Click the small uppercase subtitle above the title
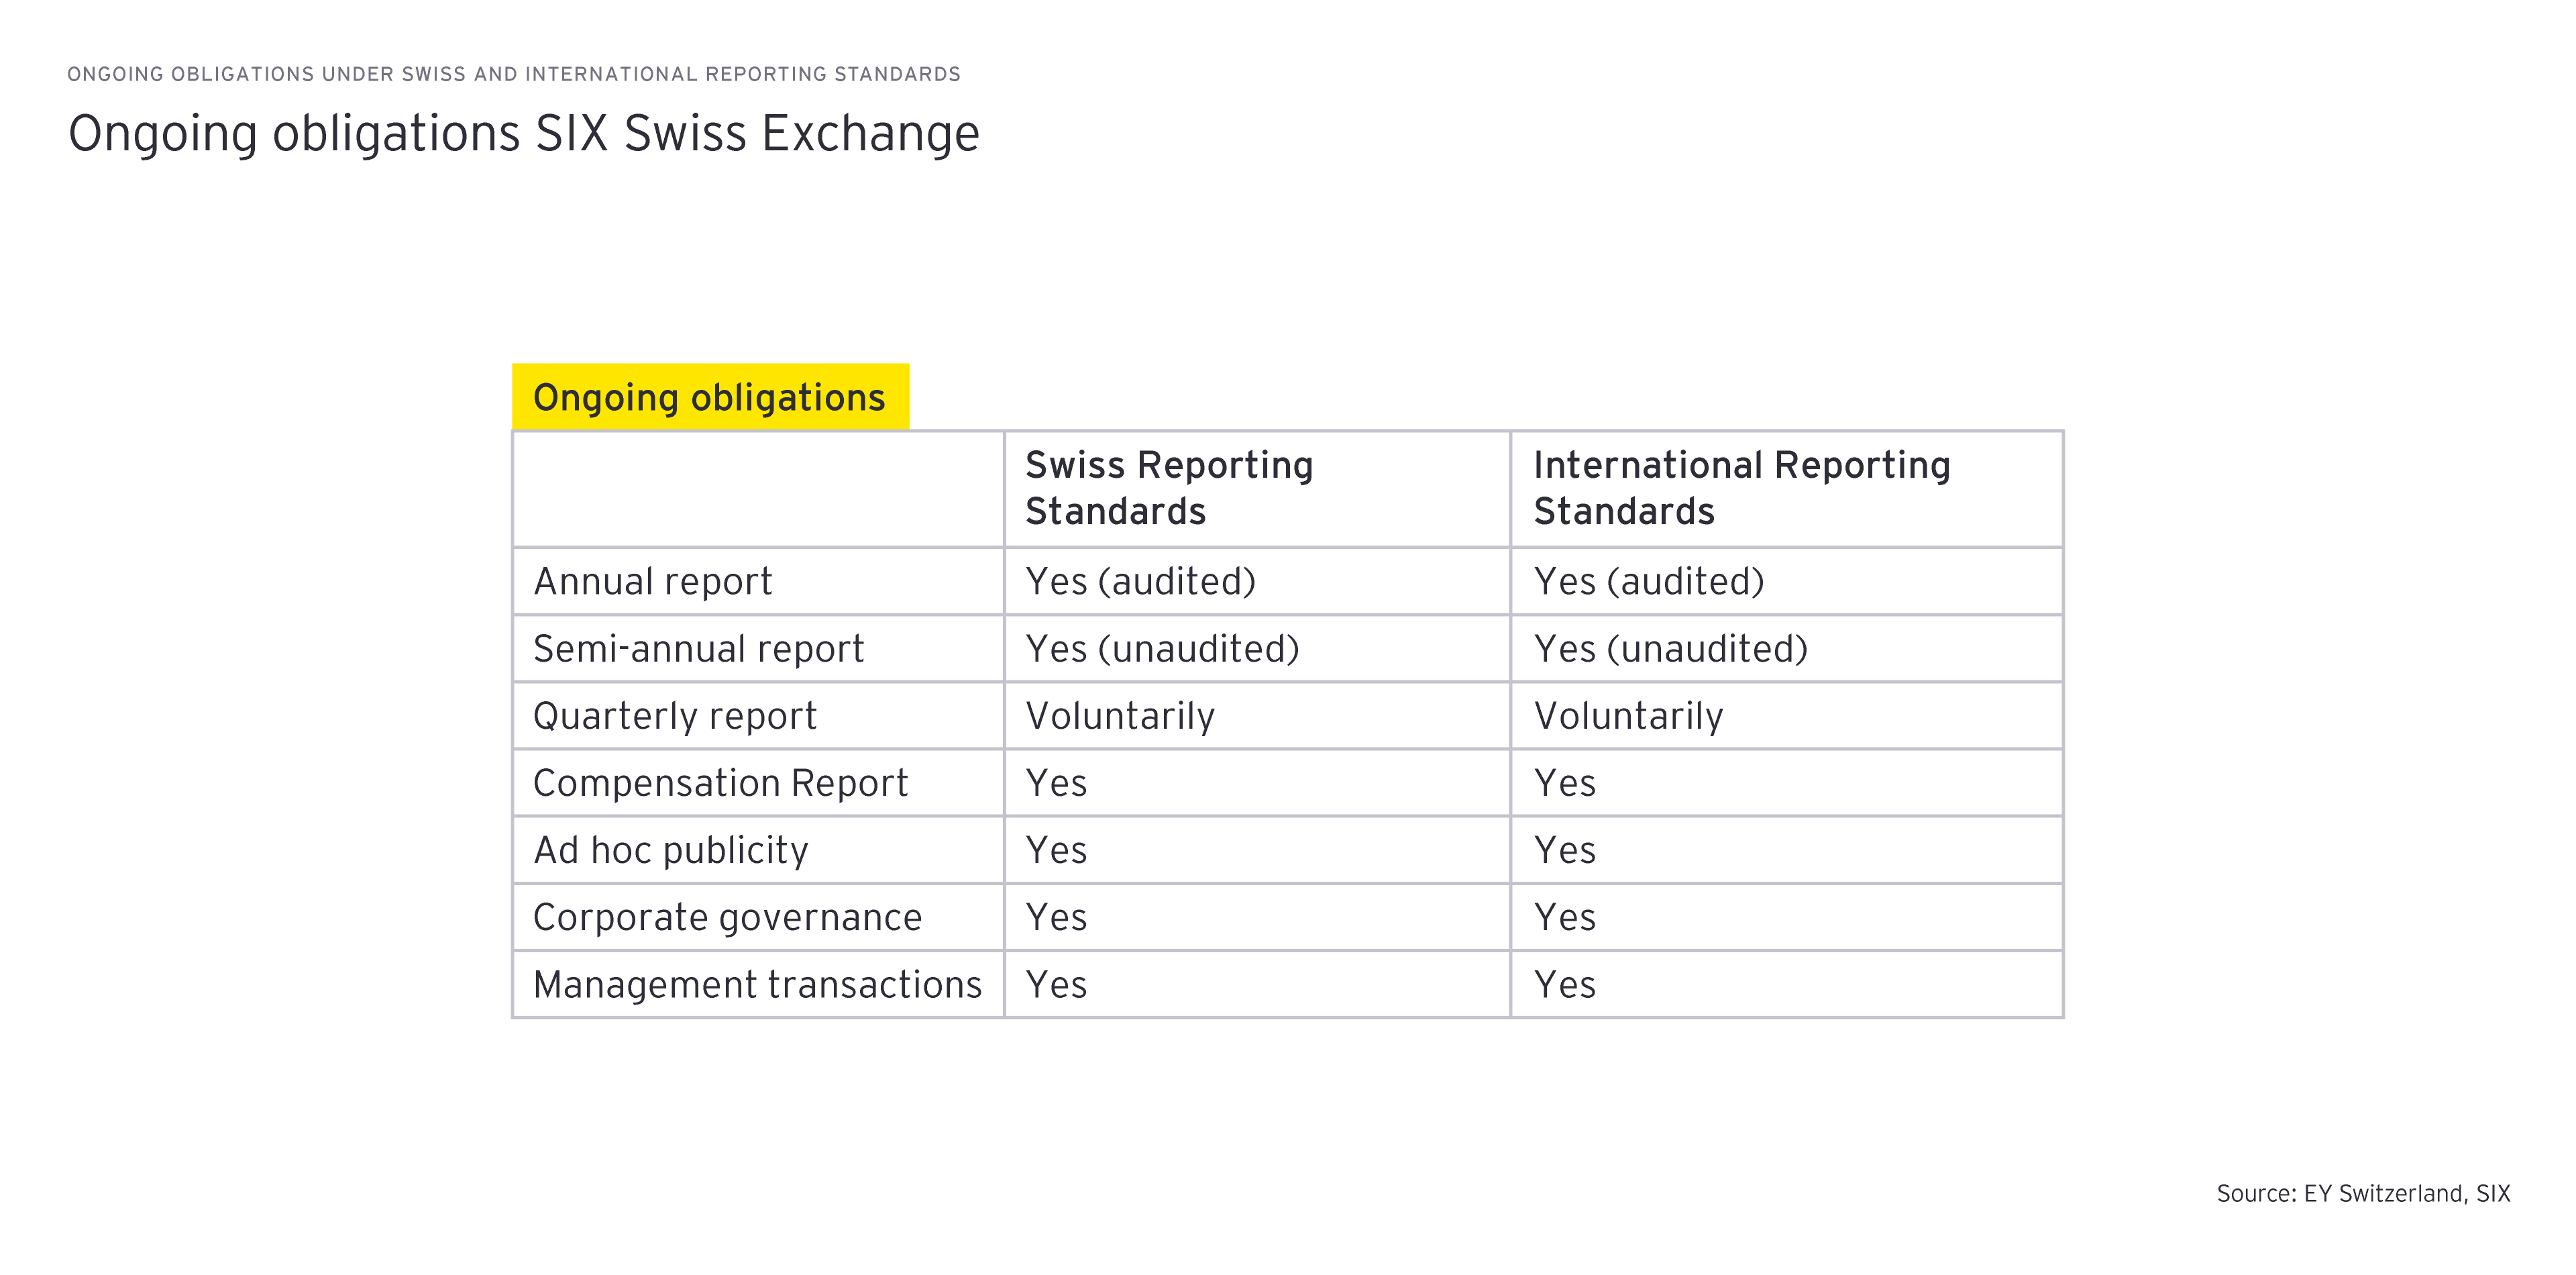2576x1275 pixels. point(513,74)
